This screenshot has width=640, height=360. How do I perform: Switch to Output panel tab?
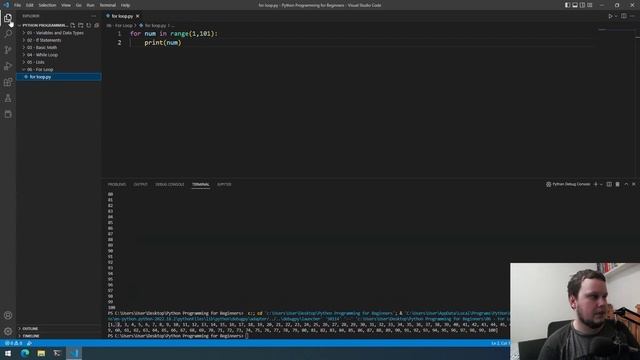click(x=140, y=184)
